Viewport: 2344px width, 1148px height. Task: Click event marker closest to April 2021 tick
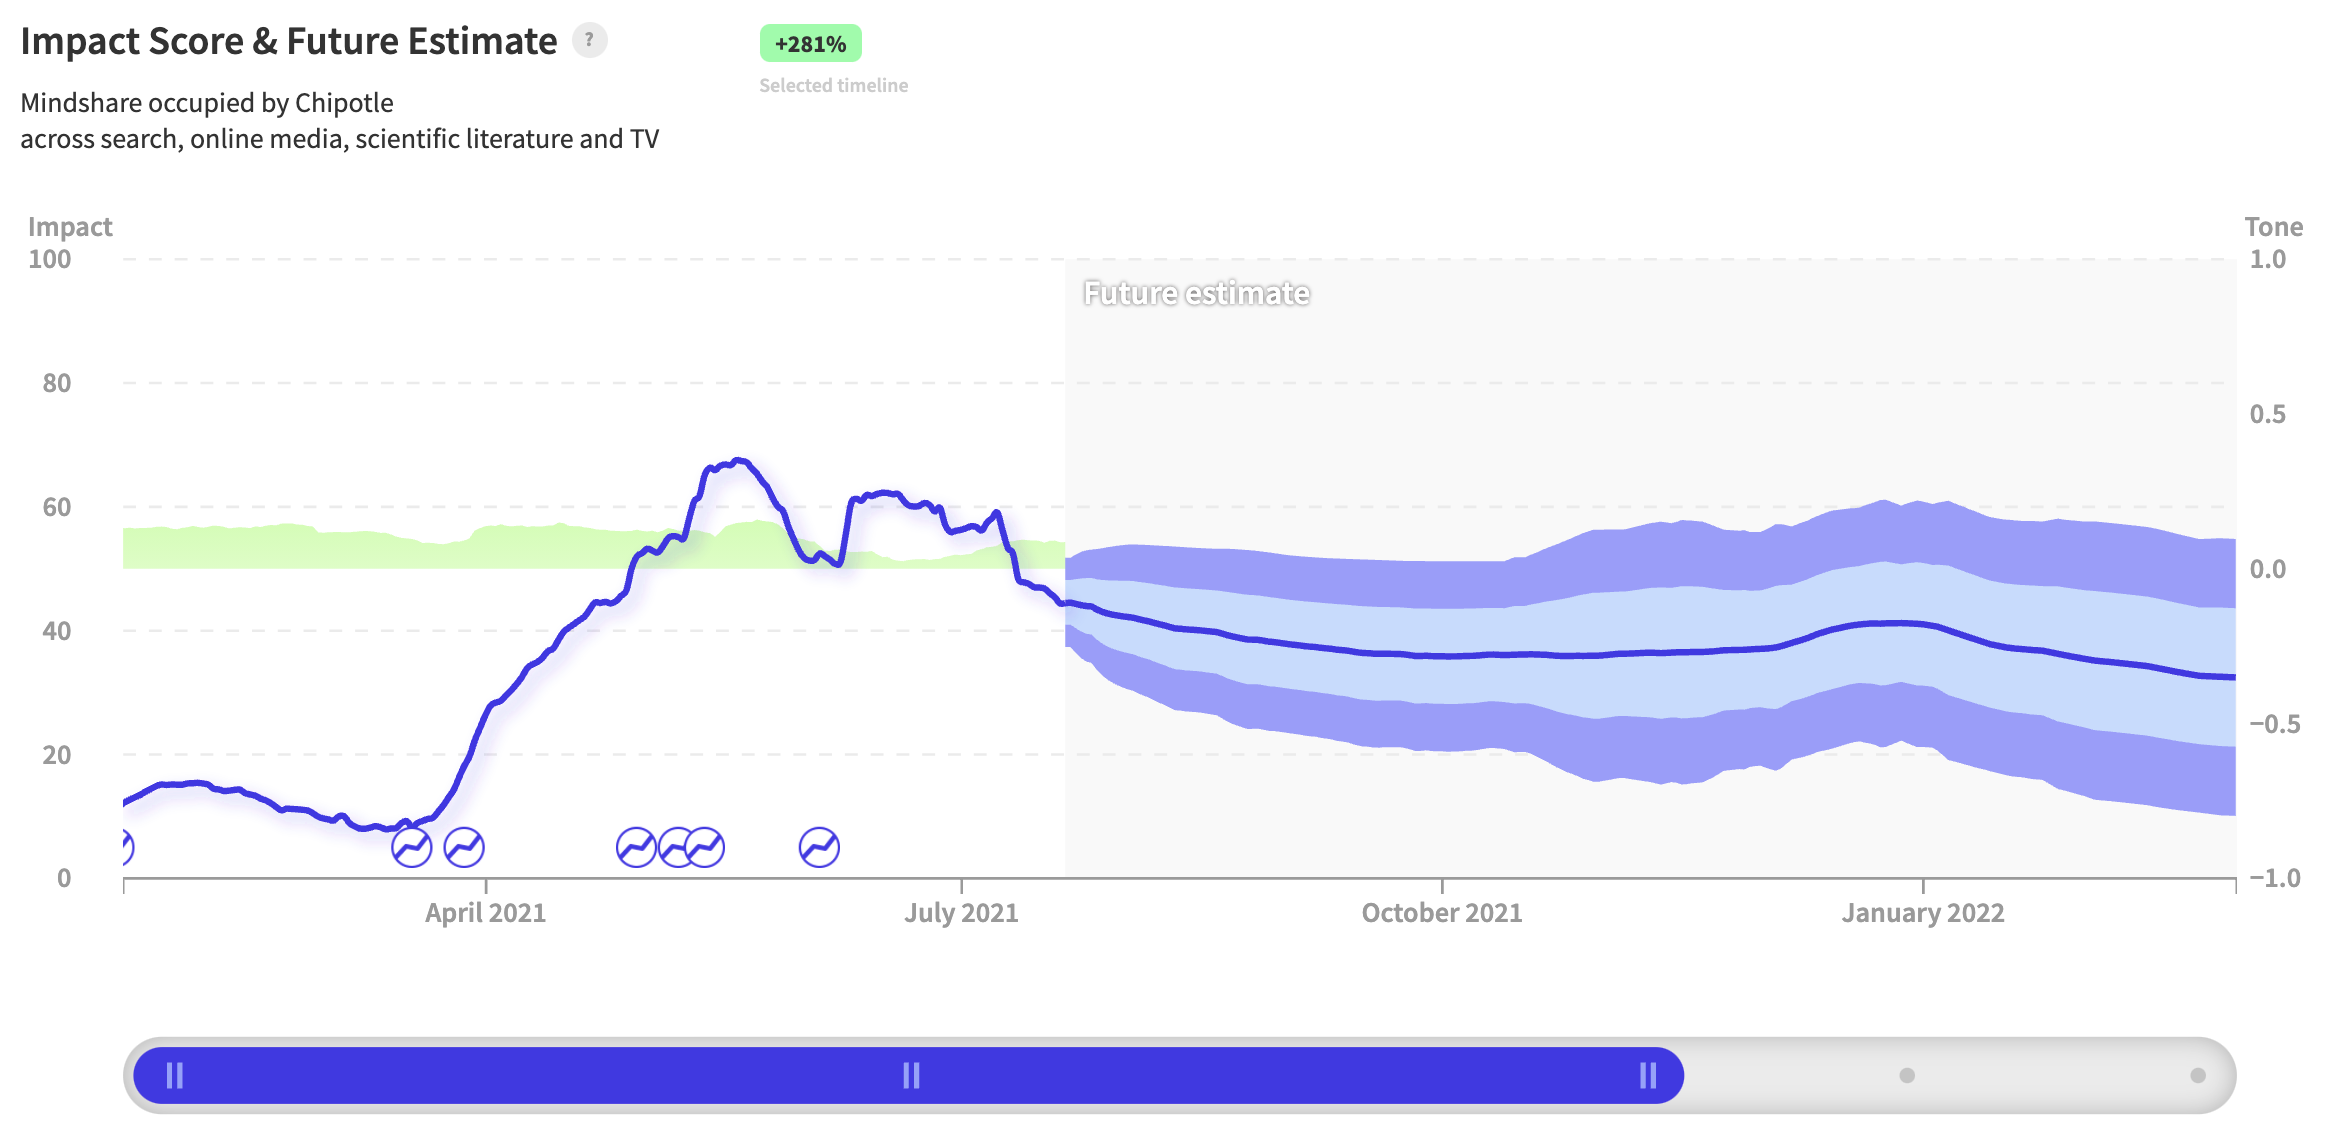464,847
